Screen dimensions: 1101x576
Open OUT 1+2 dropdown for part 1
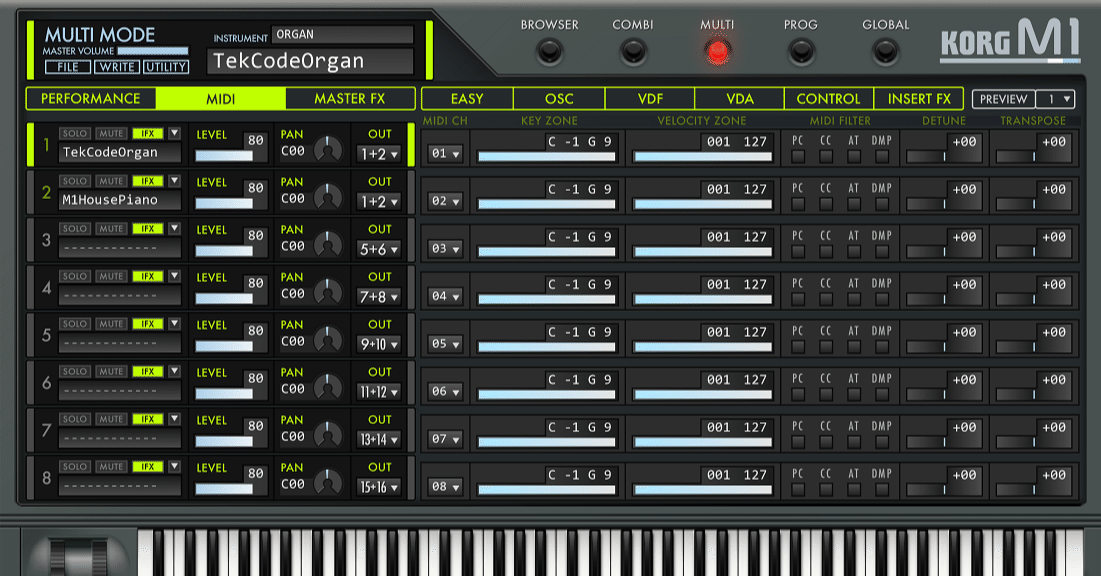coord(379,154)
